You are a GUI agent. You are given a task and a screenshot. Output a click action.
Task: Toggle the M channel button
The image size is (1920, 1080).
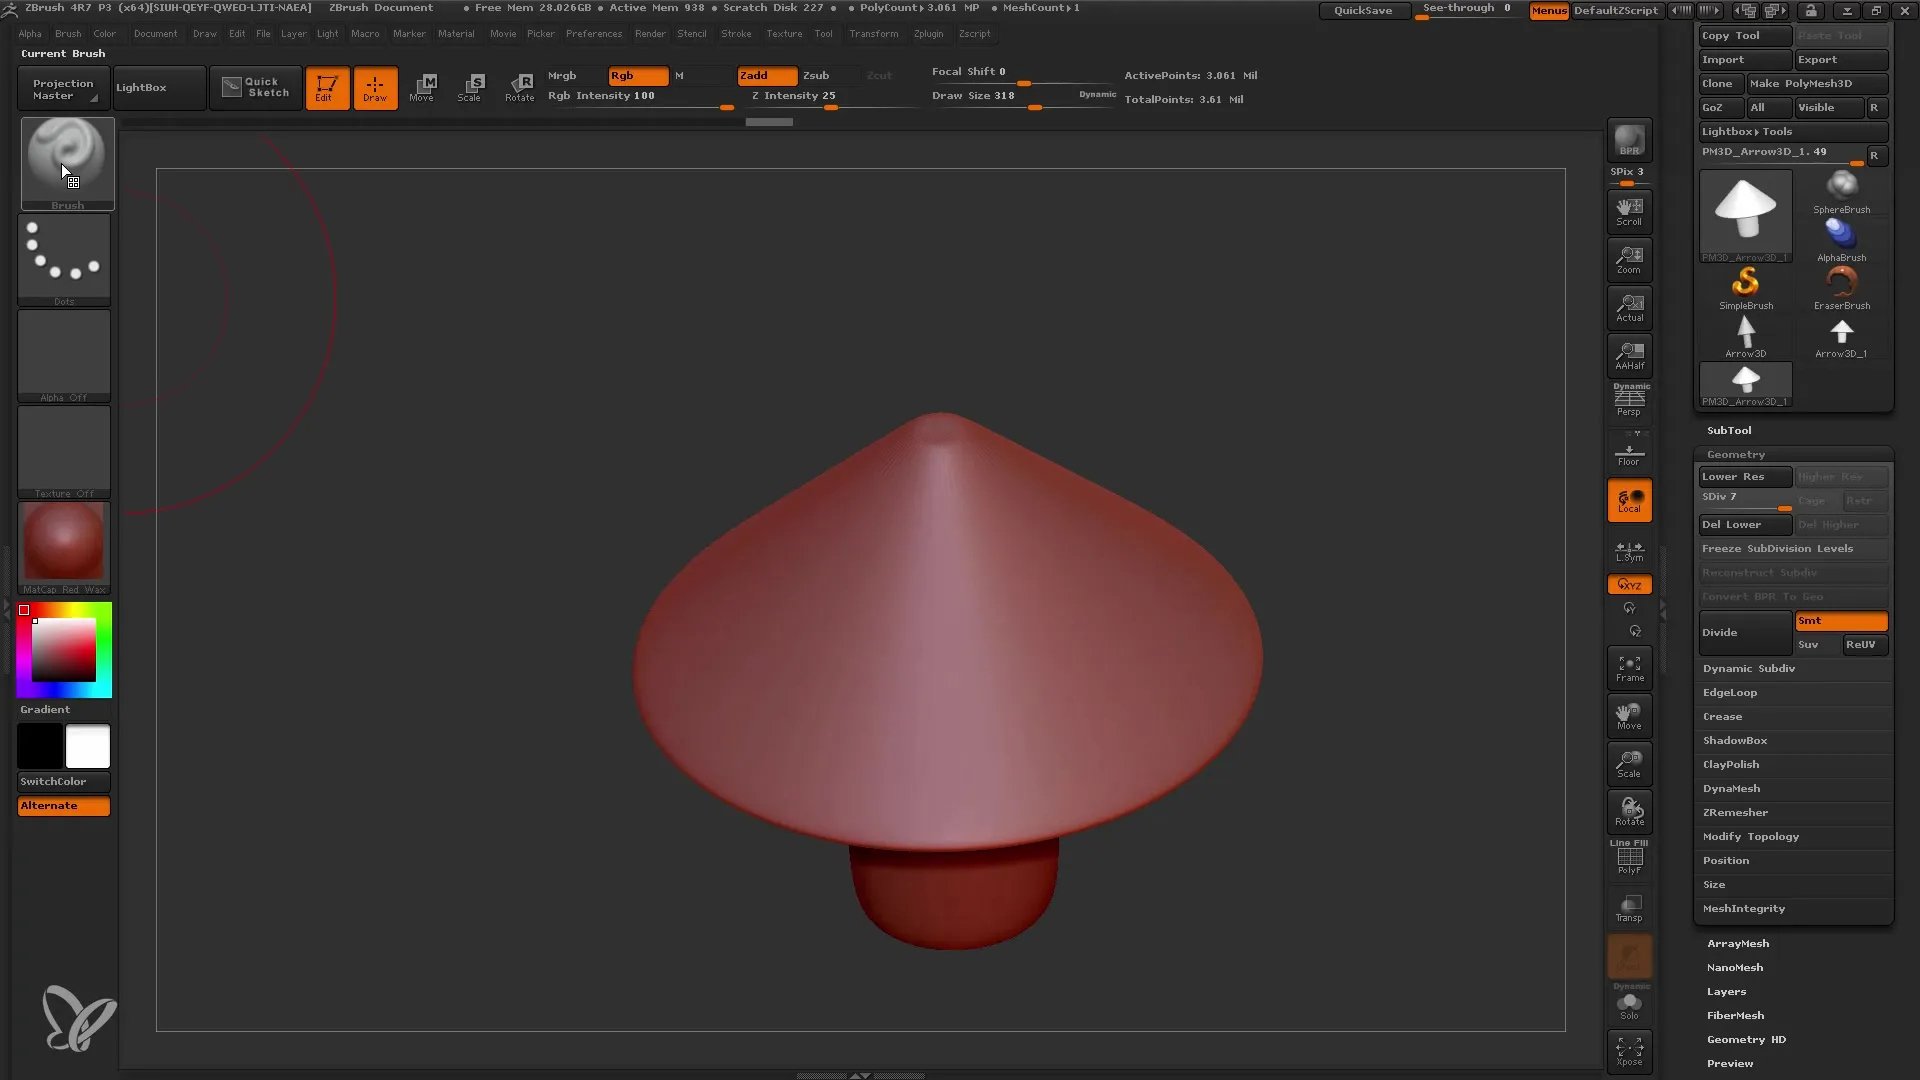click(679, 75)
